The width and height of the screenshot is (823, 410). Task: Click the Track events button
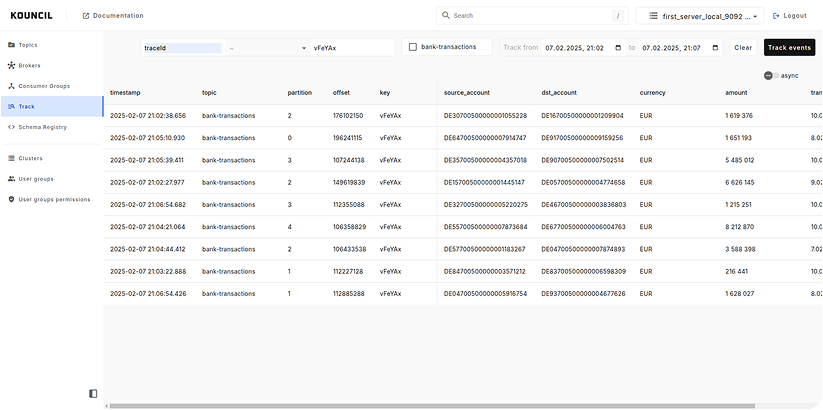(x=789, y=47)
